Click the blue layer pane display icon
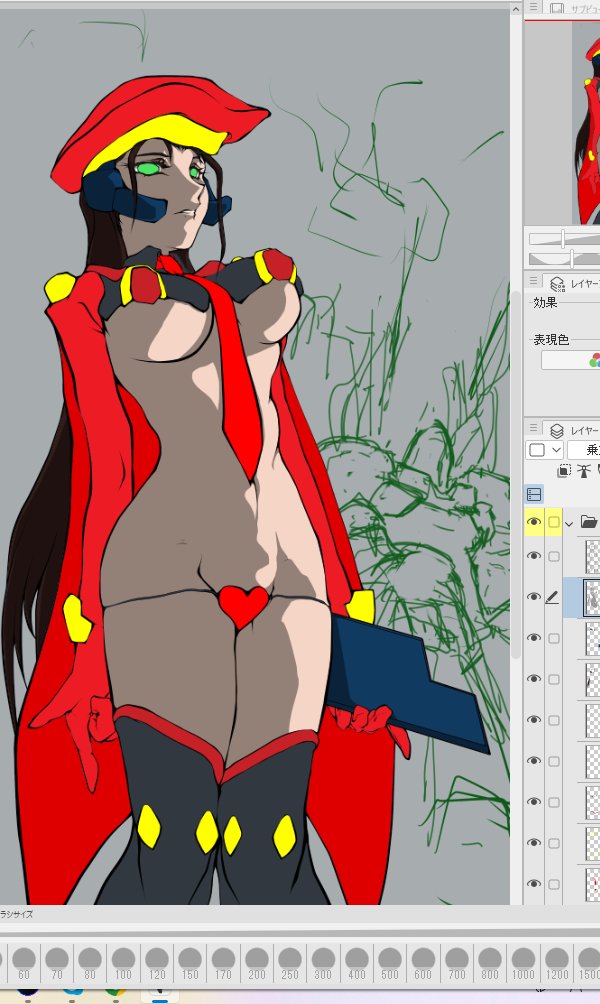 click(x=533, y=494)
